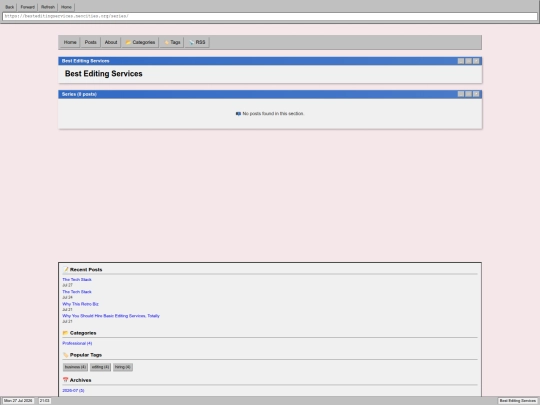Click the Best Editing Services status bar label
The width and height of the screenshot is (540, 405).
point(518,401)
